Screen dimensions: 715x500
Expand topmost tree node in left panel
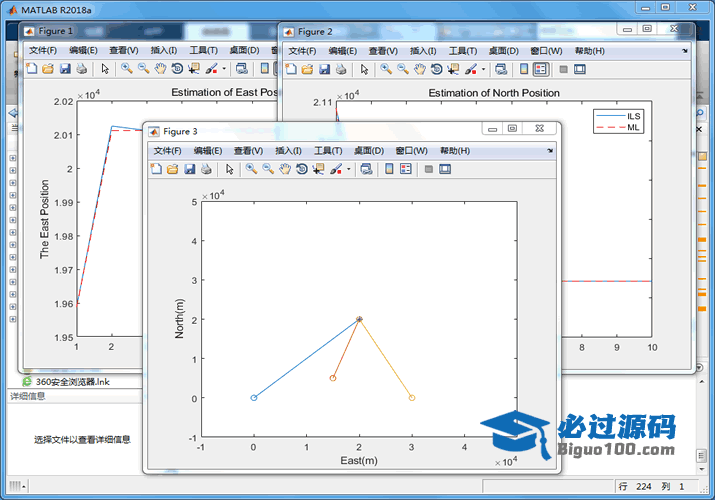click(x=13, y=158)
